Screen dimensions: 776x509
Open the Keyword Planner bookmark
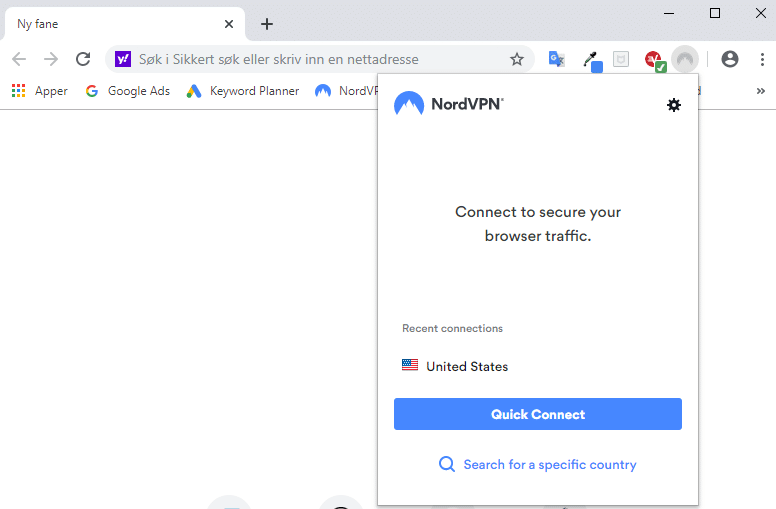click(243, 91)
